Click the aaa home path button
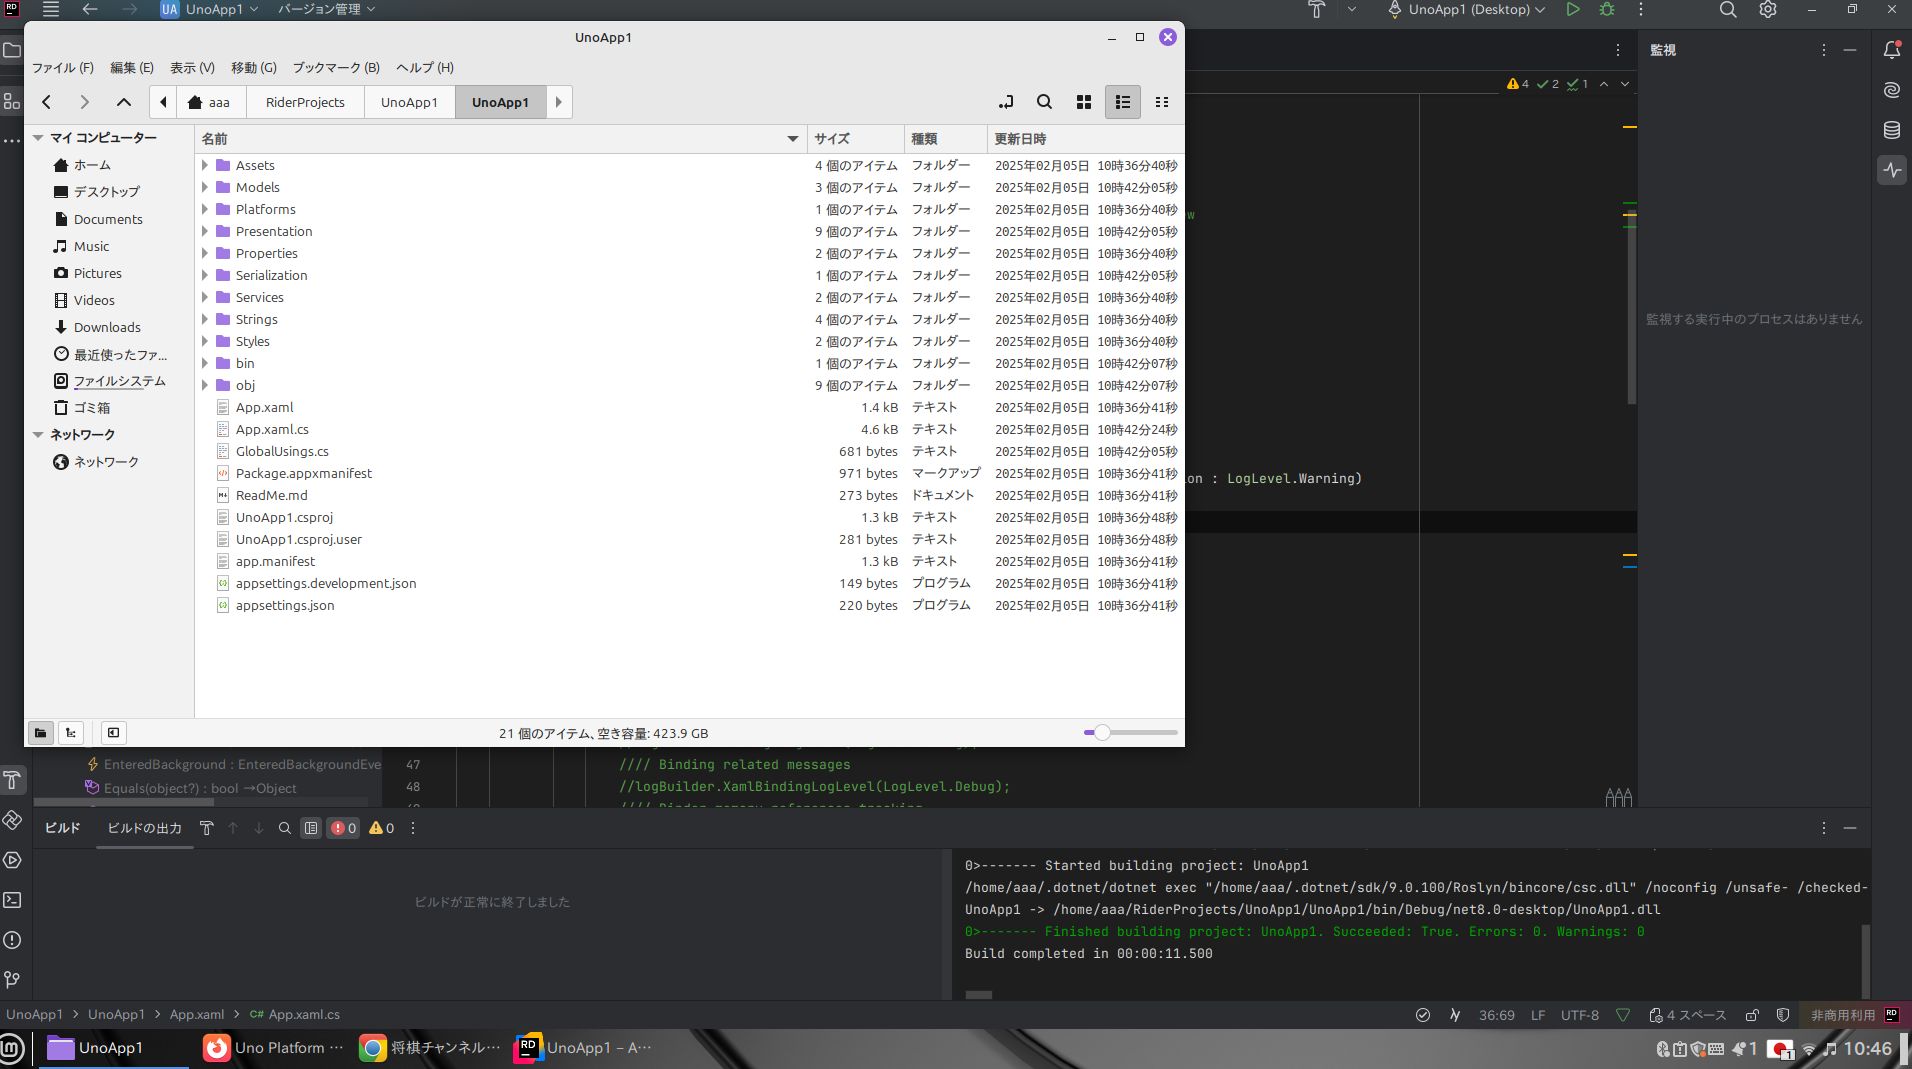 tap(209, 102)
